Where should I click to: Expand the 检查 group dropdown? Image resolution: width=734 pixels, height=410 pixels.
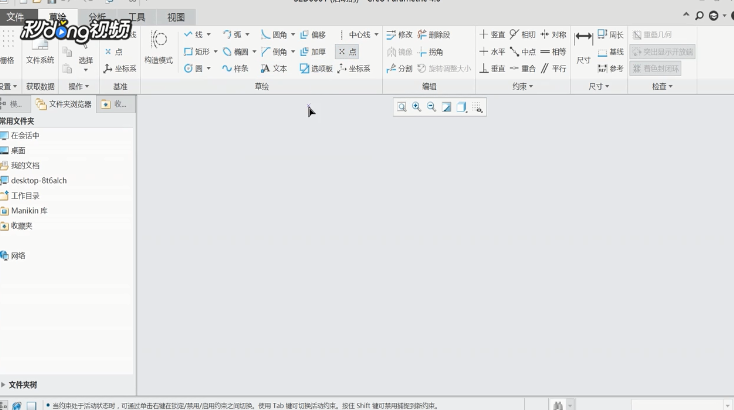point(662,87)
